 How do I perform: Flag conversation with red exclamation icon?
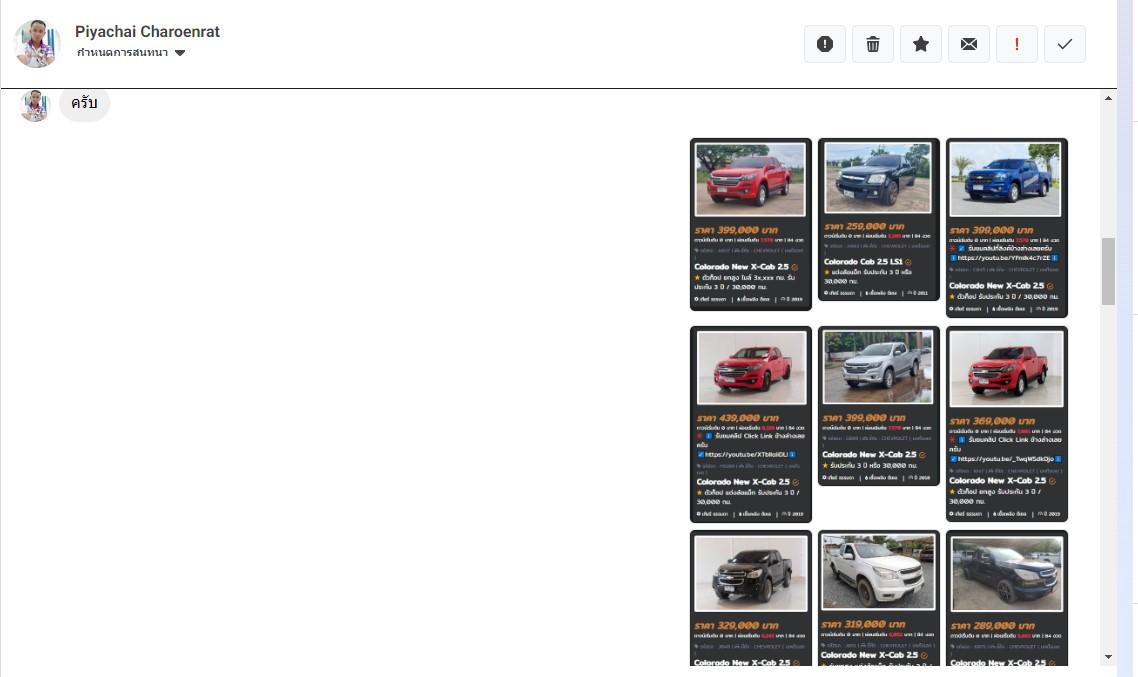click(1017, 44)
